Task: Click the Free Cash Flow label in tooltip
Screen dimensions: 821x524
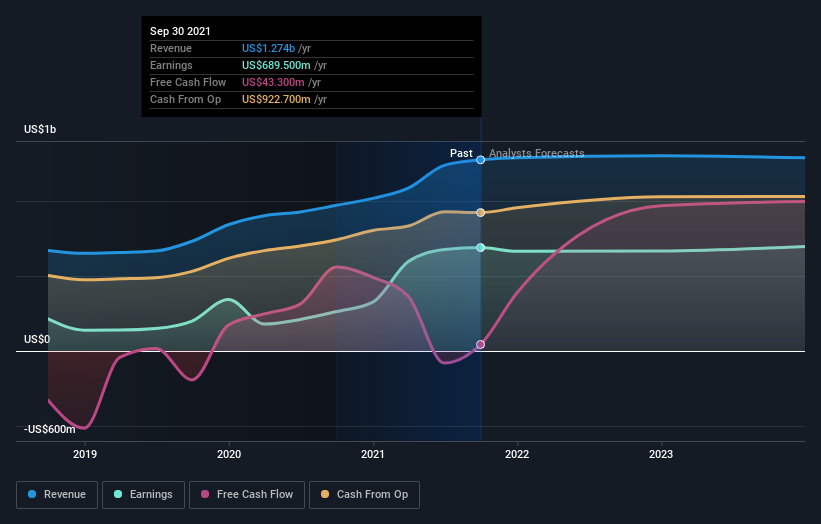Action: point(188,82)
